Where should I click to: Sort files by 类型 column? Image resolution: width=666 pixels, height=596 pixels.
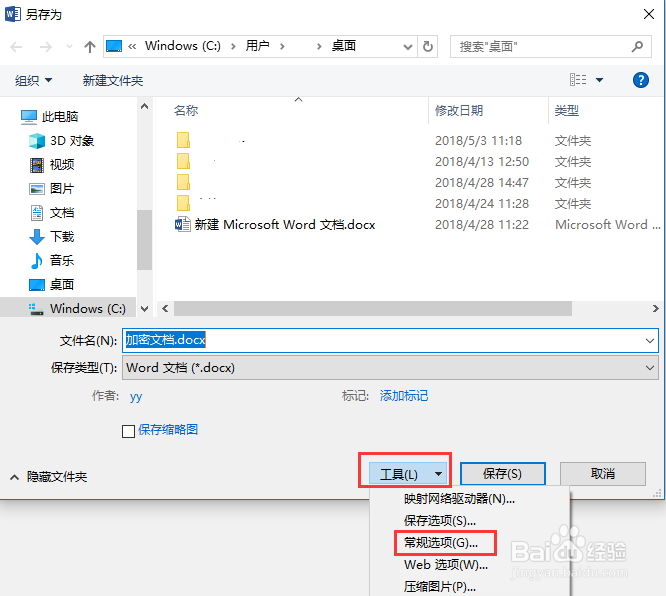567,110
